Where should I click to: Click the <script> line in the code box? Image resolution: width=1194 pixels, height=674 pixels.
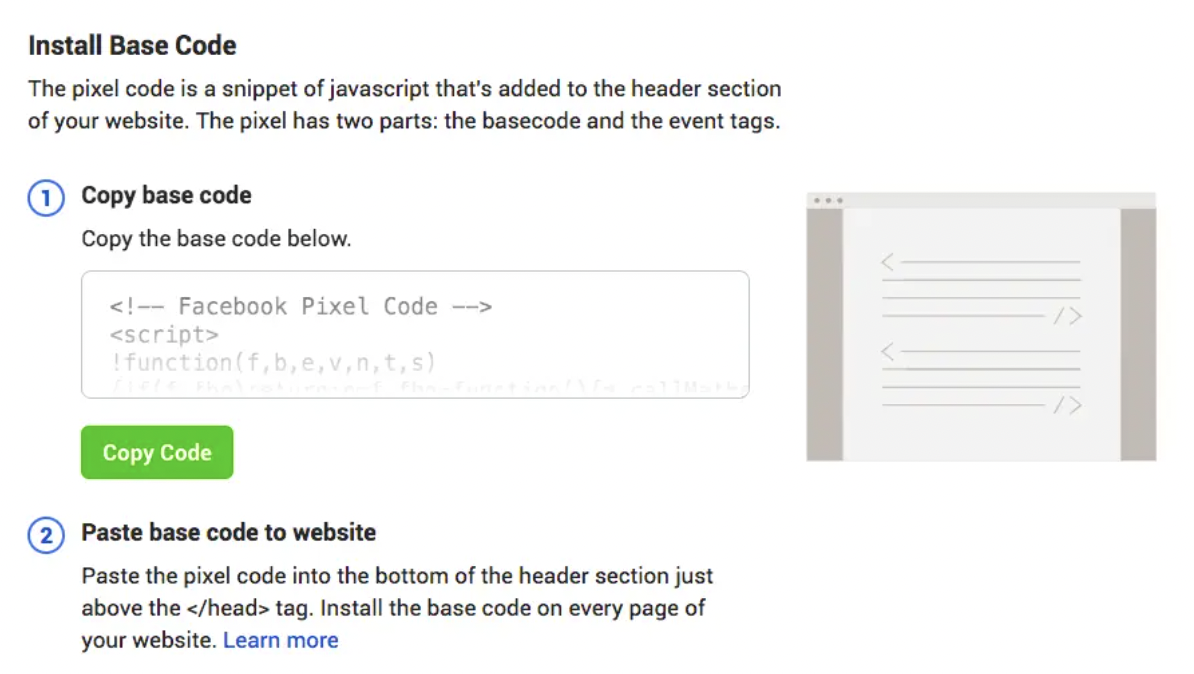(164, 334)
